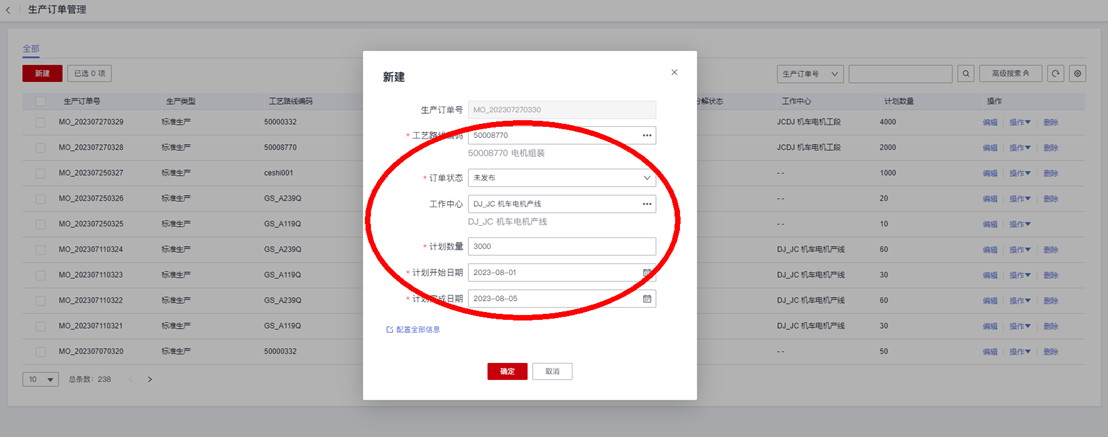Screen dimensions: 1108x437
Task: Expand 高级搜索 panel
Action: [1010, 74]
